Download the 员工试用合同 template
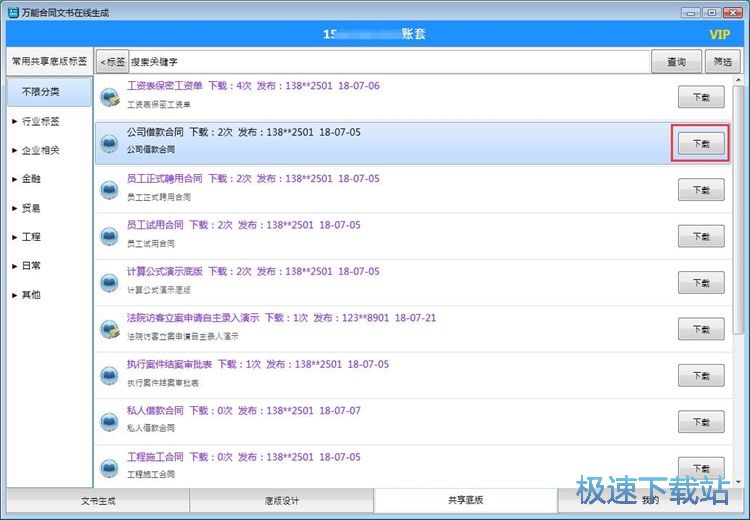 [x=701, y=236]
